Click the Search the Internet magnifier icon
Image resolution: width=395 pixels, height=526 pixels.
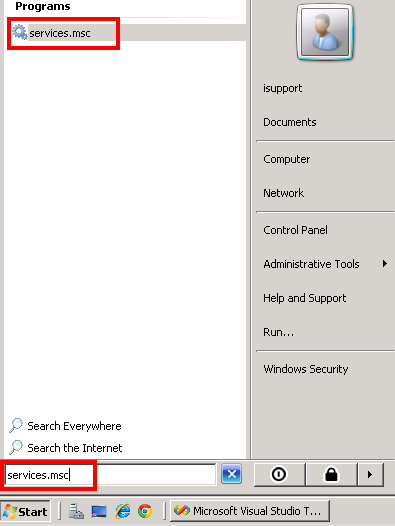pos(16,447)
